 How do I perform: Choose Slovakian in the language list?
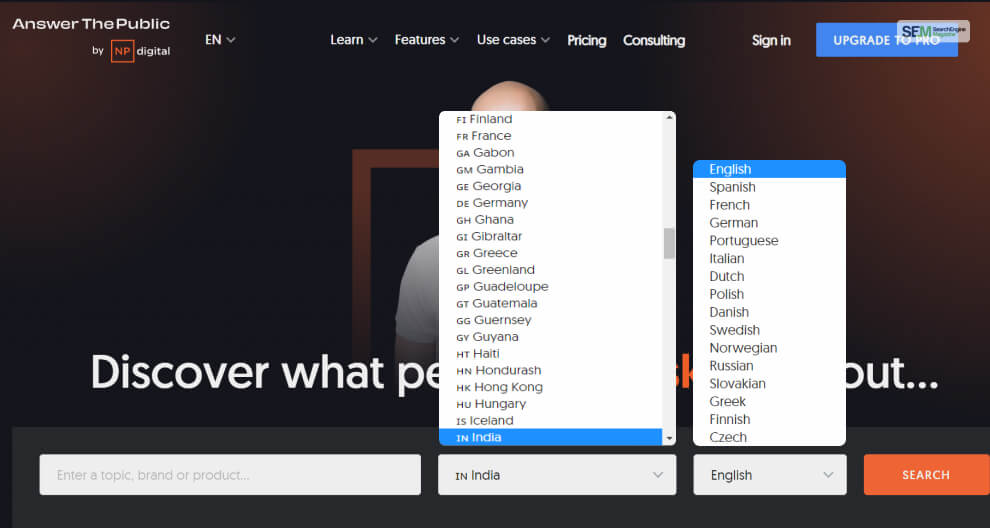pos(769,383)
